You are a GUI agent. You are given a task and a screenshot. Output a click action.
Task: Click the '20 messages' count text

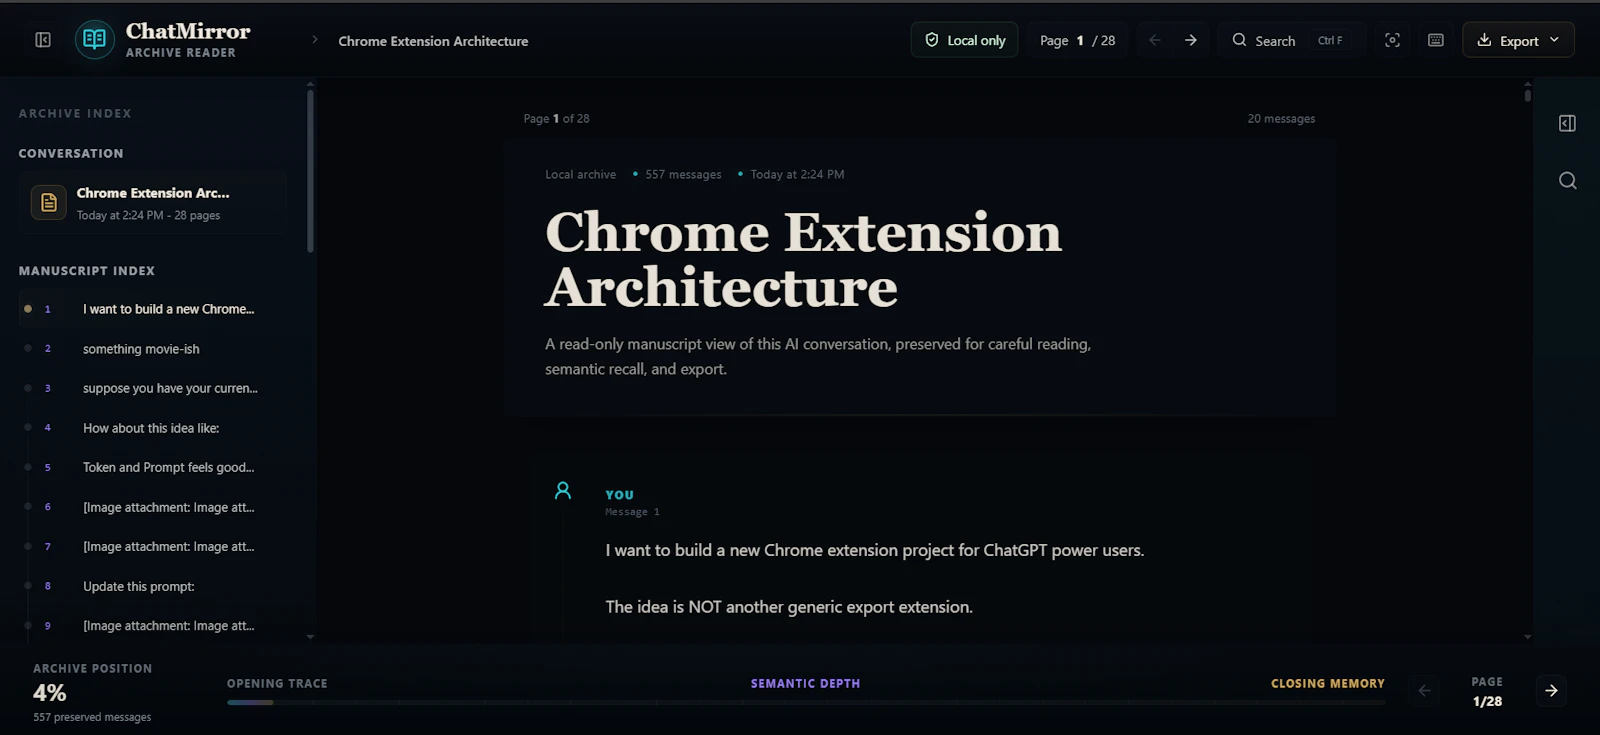point(1281,119)
